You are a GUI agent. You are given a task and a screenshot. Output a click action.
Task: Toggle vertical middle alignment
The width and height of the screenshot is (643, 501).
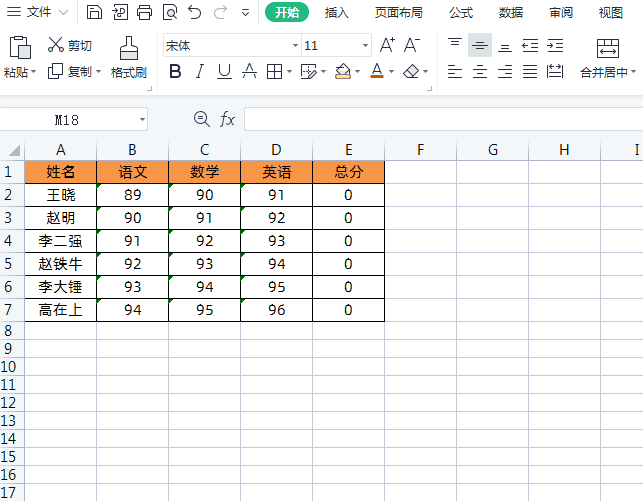tap(480, 45)
